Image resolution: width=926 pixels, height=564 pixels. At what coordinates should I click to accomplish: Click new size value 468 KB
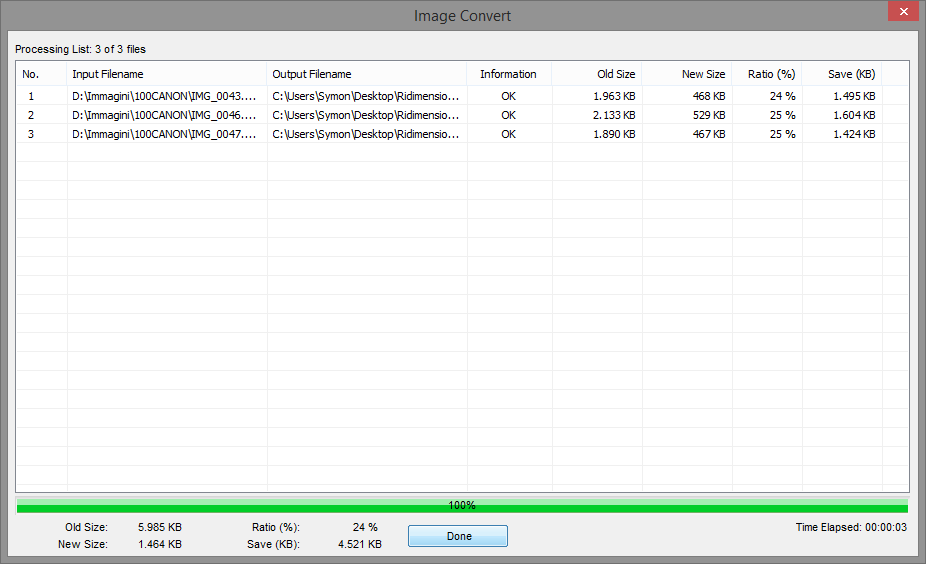click(709, 96)
